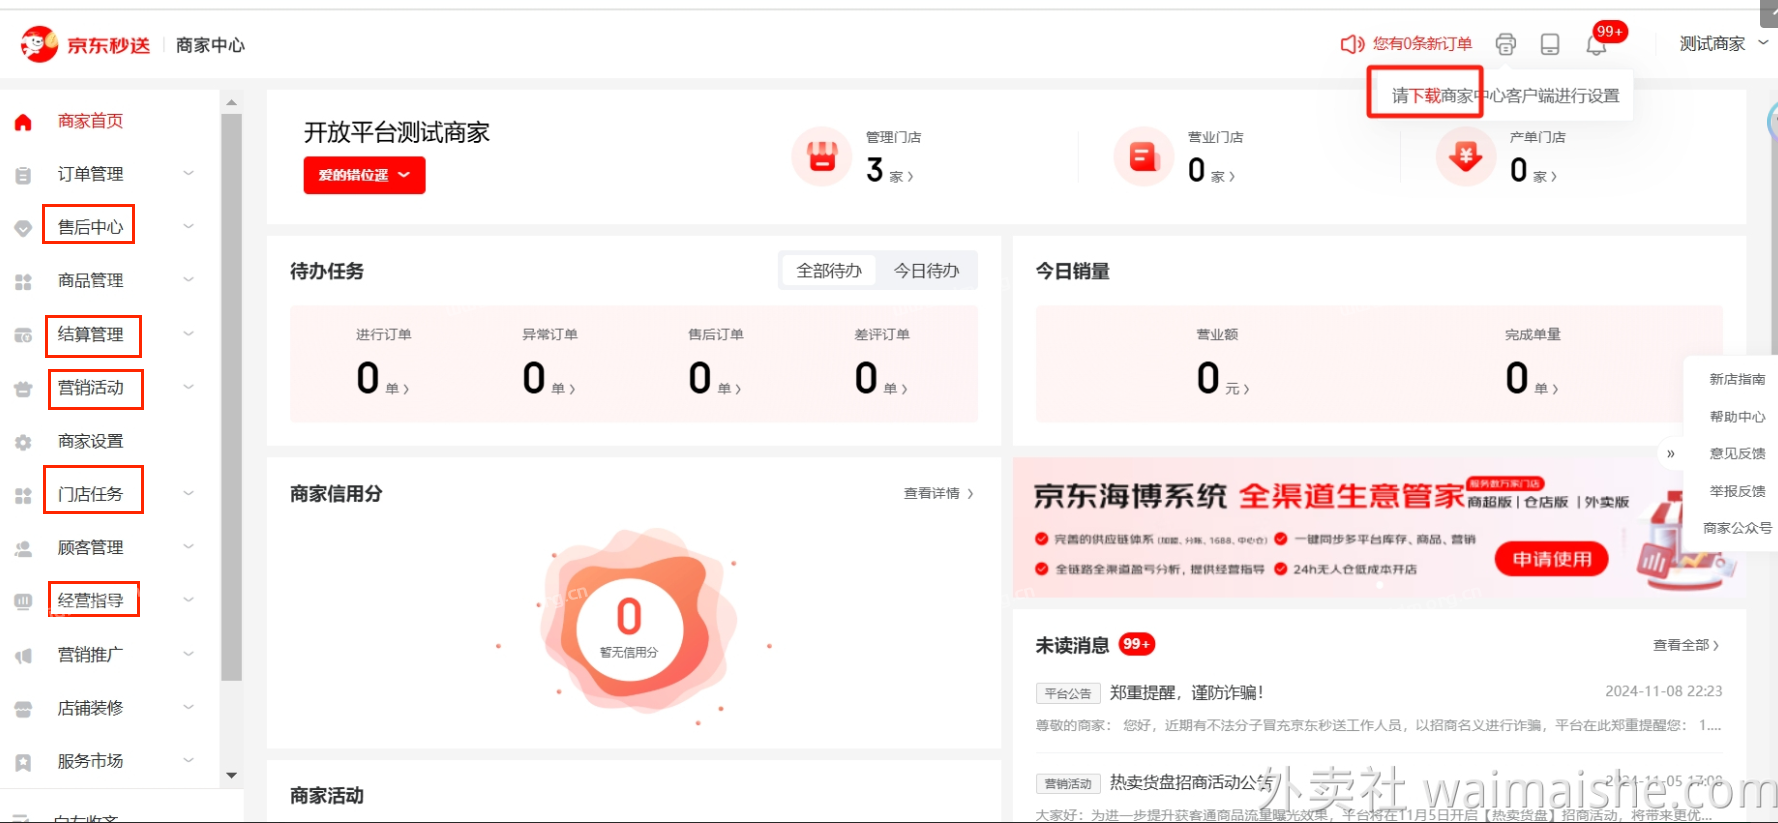View 售后订单 count
1778x823 pixels.
pyautogui.click(x=714, y=379)
